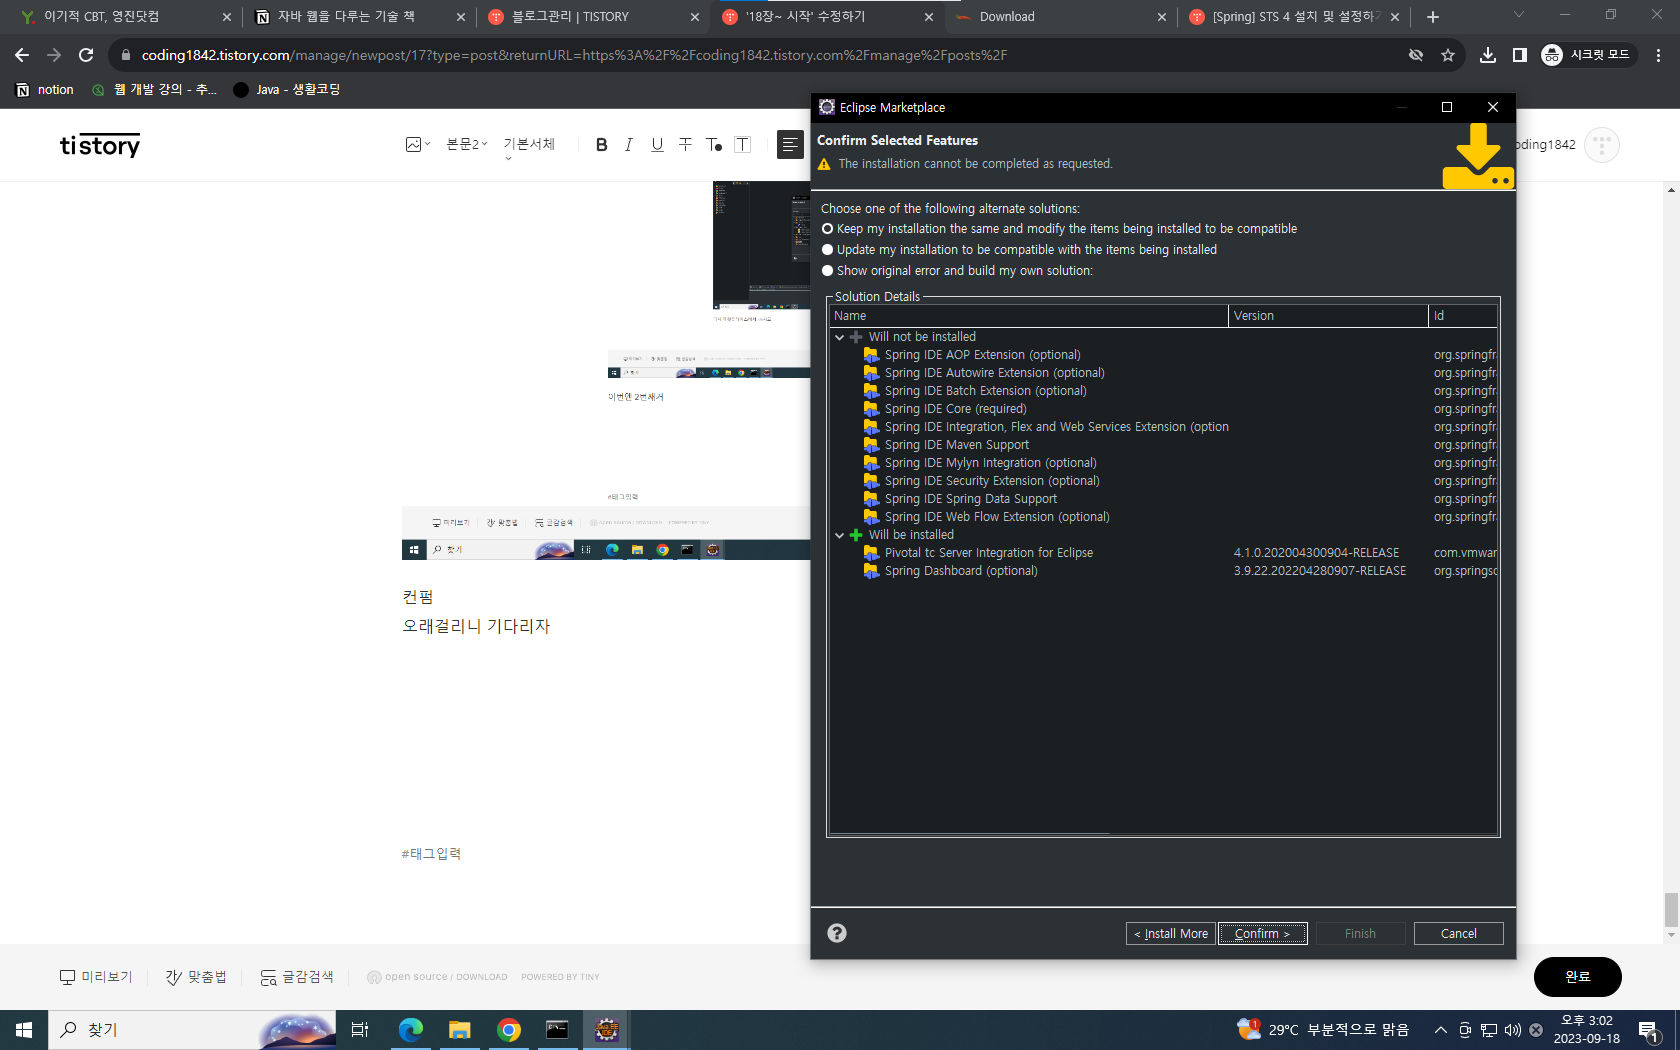The image size is (1680, 1050).
Task: Select 'Show original error' radio option
Action: [x=827, y=271]
